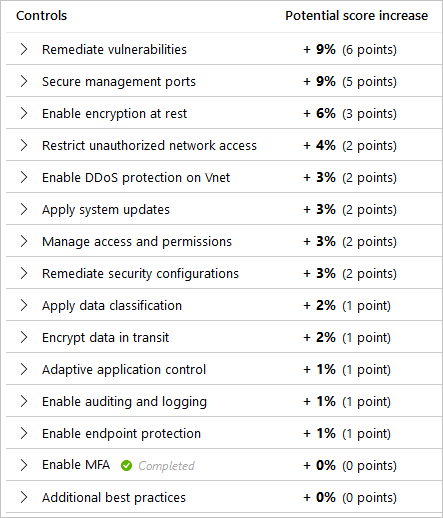Sort by the Controls column header
This screenshot has height=518, width=443.
point(41,16)
